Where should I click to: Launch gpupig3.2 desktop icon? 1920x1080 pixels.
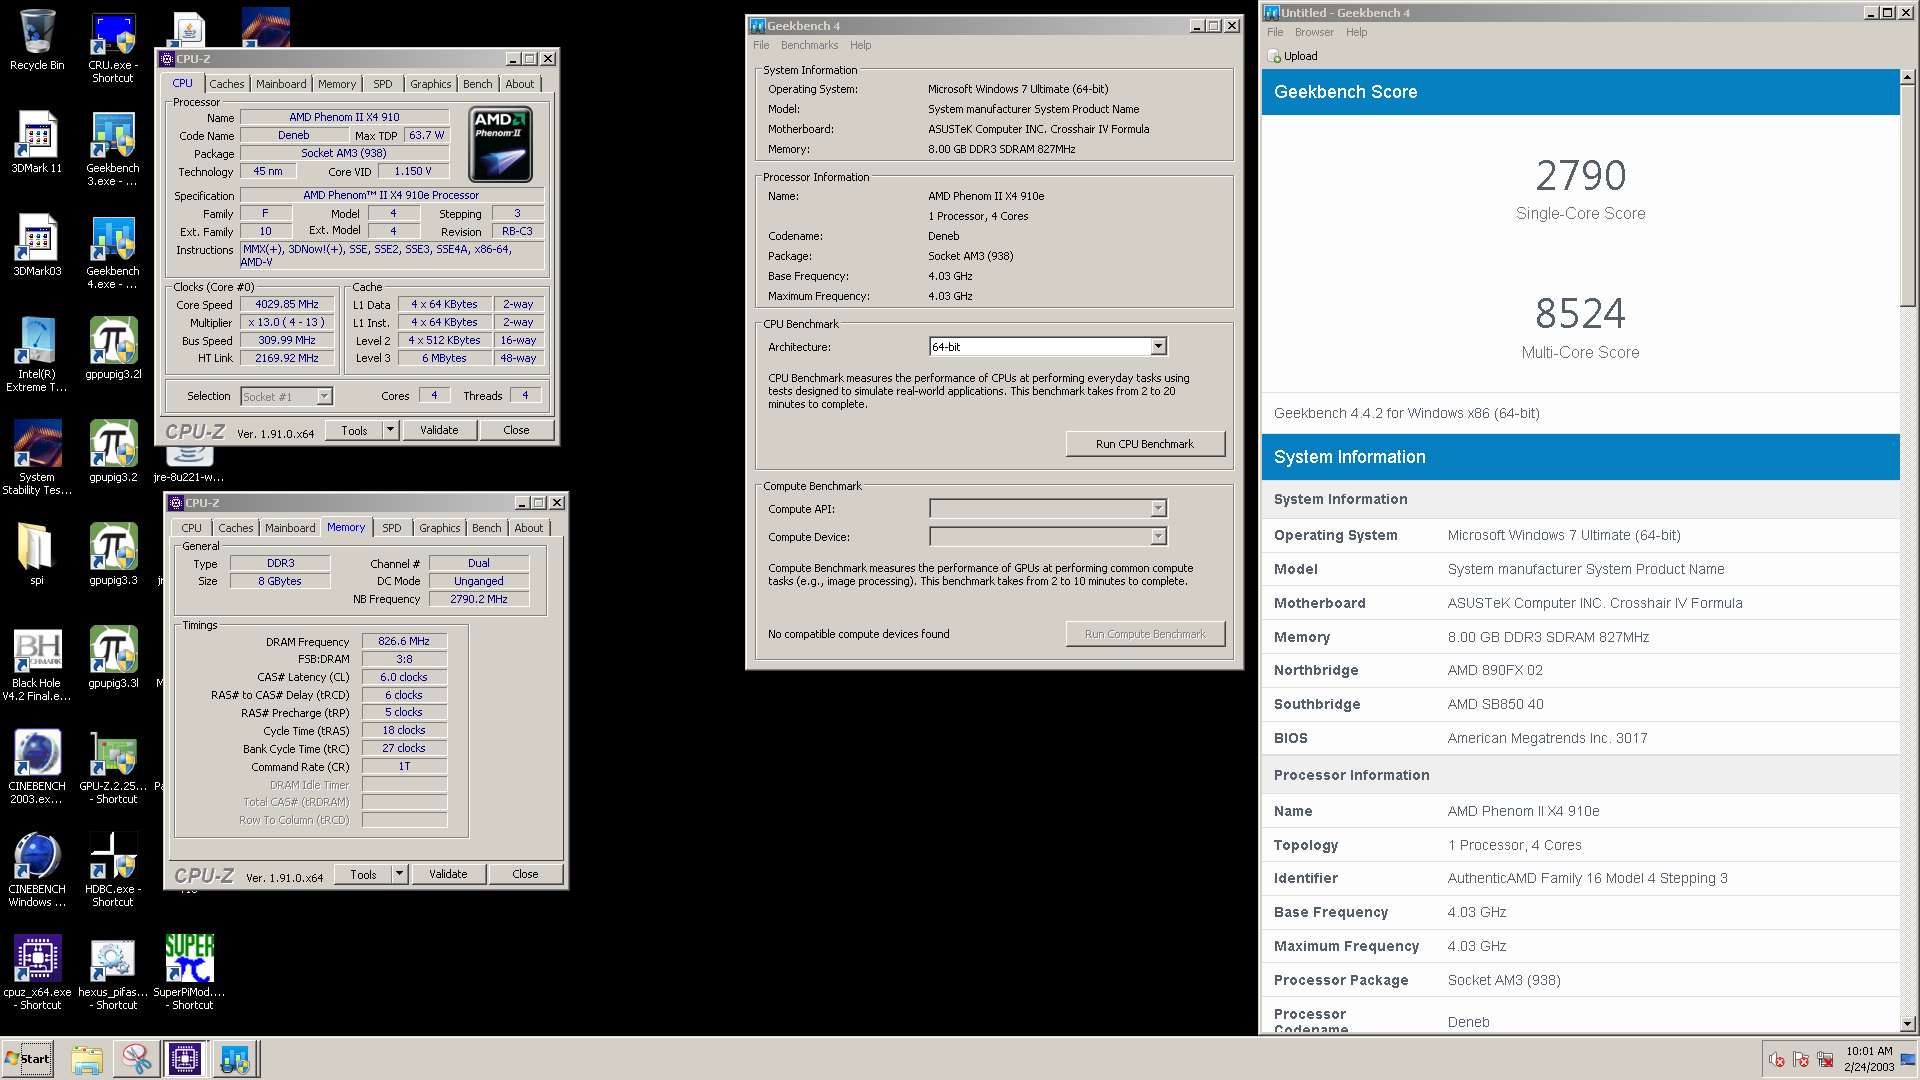pyautogui.click(x=113, y=451)
